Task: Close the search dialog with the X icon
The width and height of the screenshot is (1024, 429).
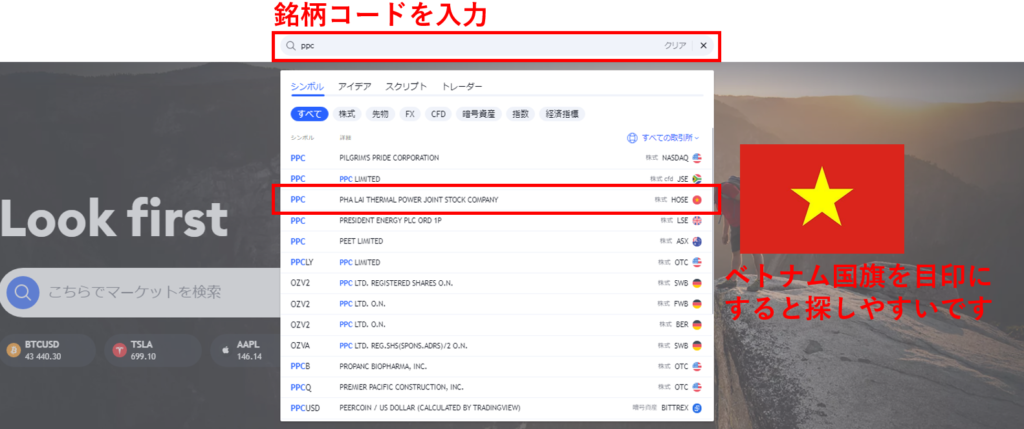Action: 703,46
